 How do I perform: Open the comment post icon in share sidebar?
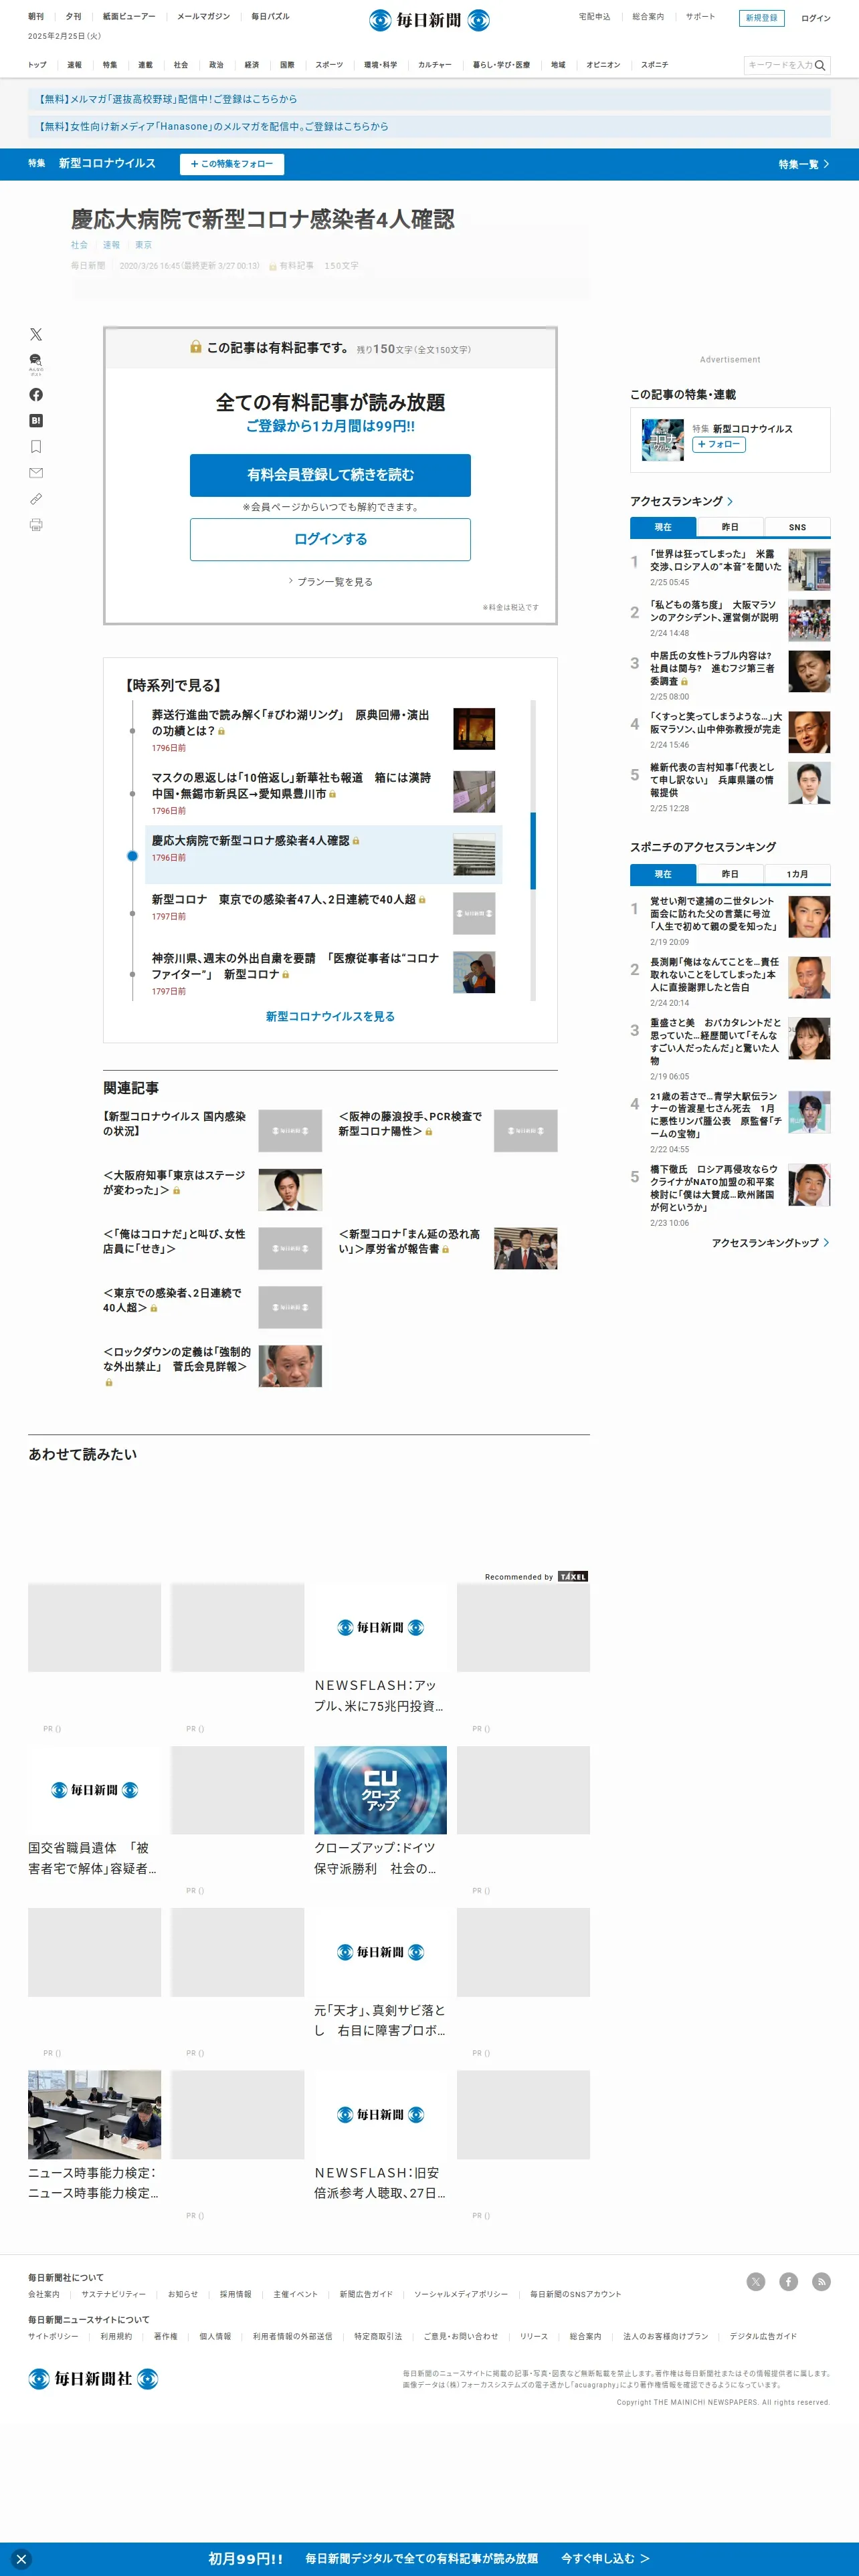36,363
